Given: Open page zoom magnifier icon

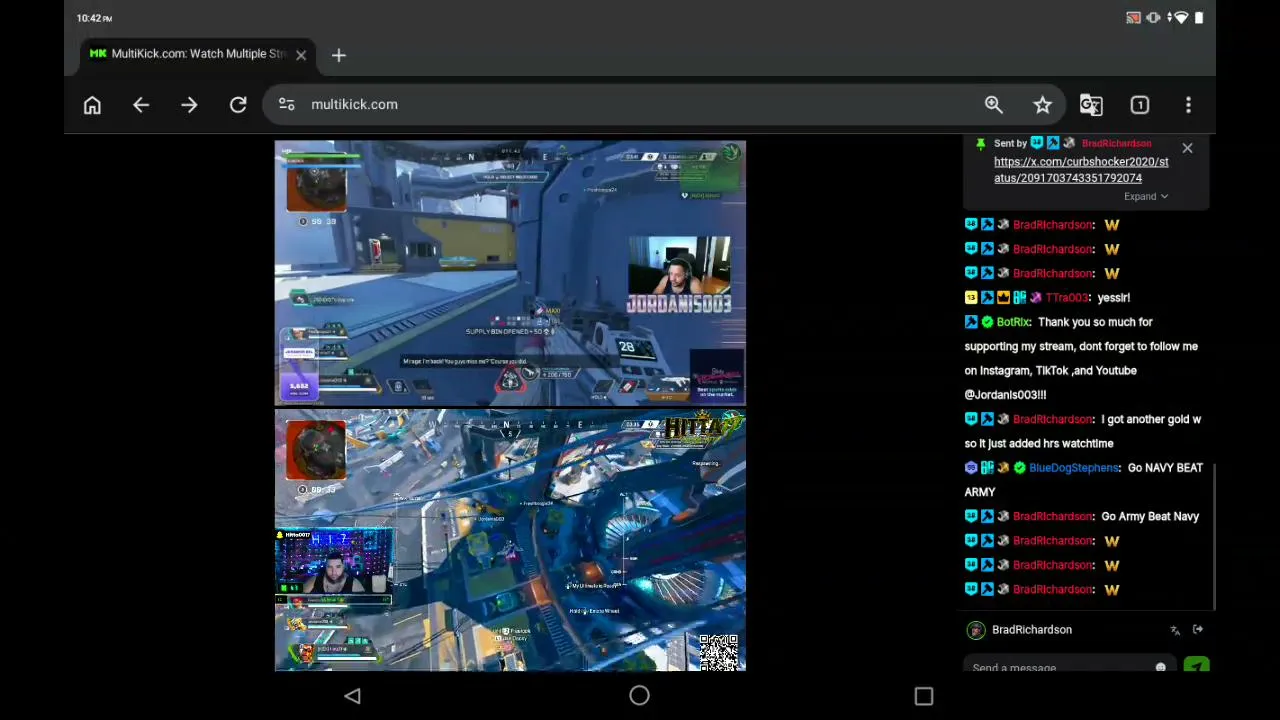Looking at the screenshot, I should 993,105.
